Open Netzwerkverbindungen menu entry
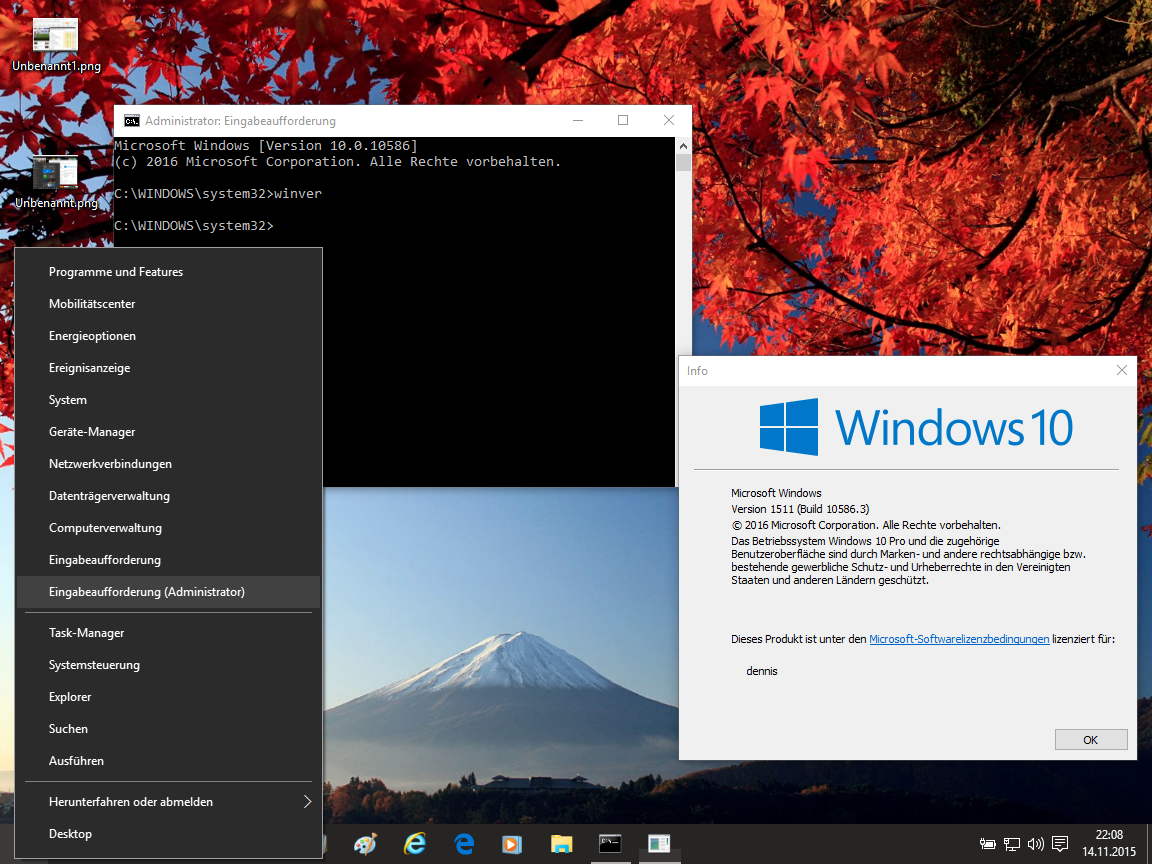Screen dimensions: 1152x864 168,464
